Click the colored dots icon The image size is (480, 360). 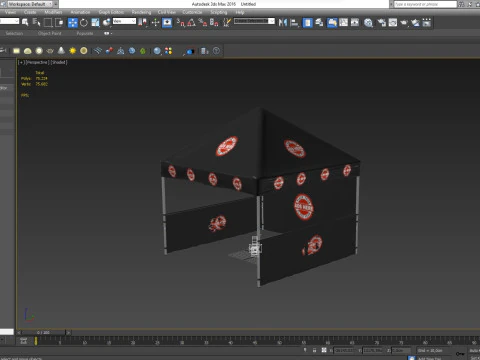[x=168, y=51]
